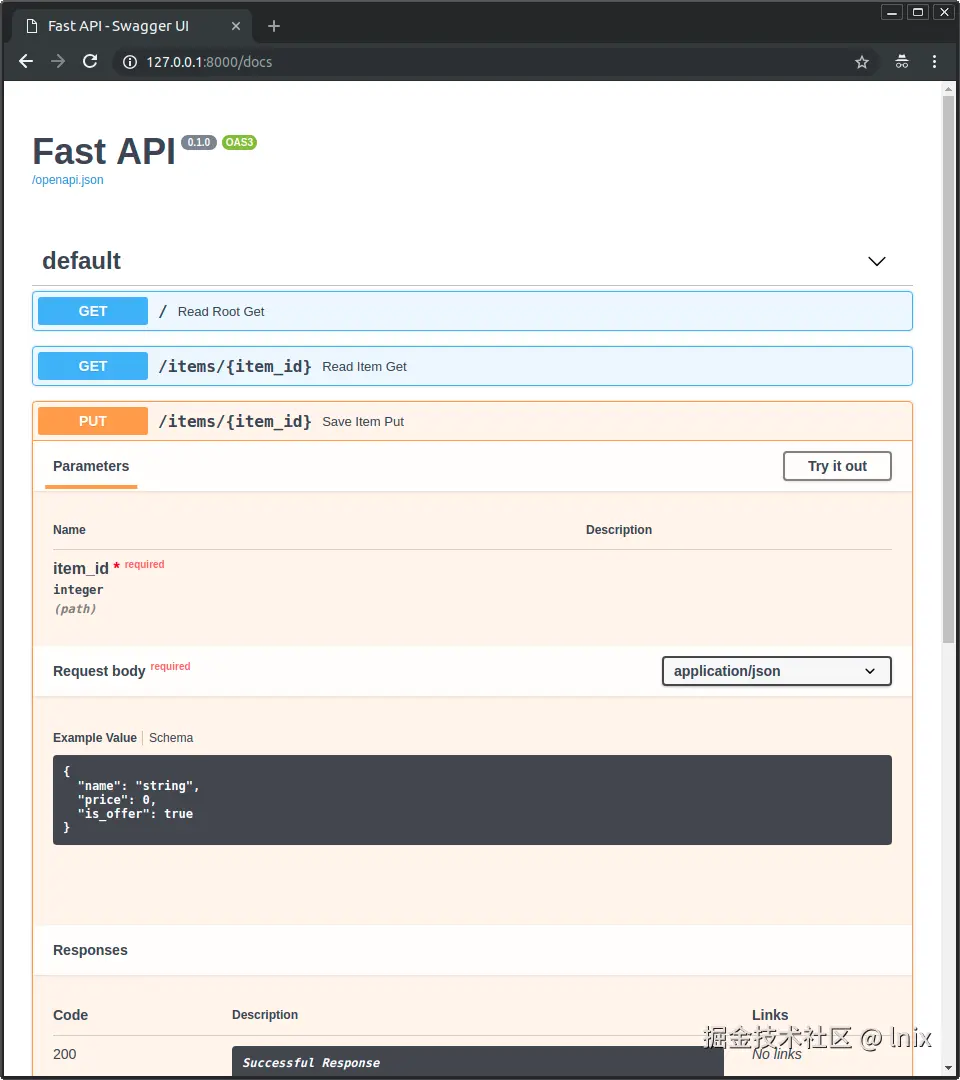Switch to the Schema tab
The image size is (960, 1080).
(x=171, y=738)
